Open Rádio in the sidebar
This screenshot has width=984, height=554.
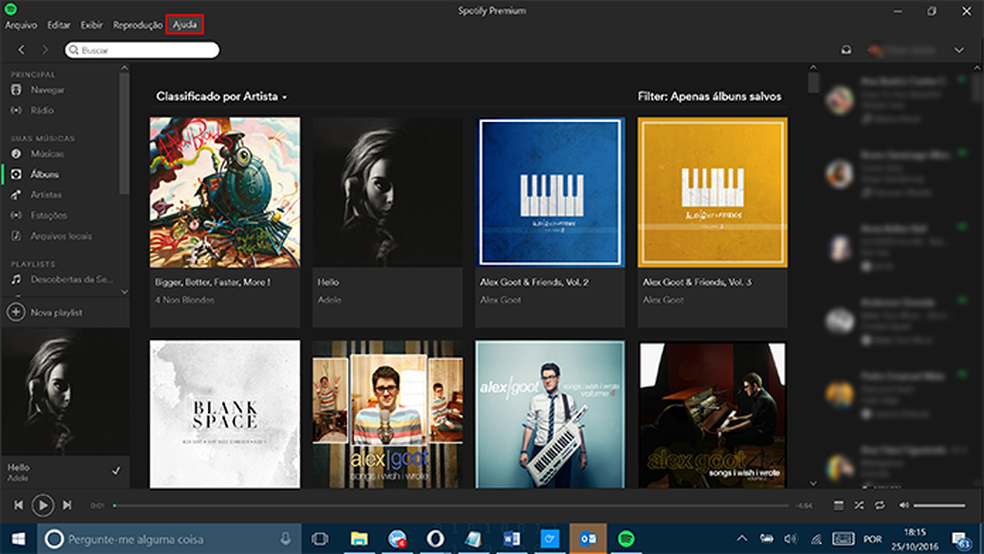click(x=42, y=110)
